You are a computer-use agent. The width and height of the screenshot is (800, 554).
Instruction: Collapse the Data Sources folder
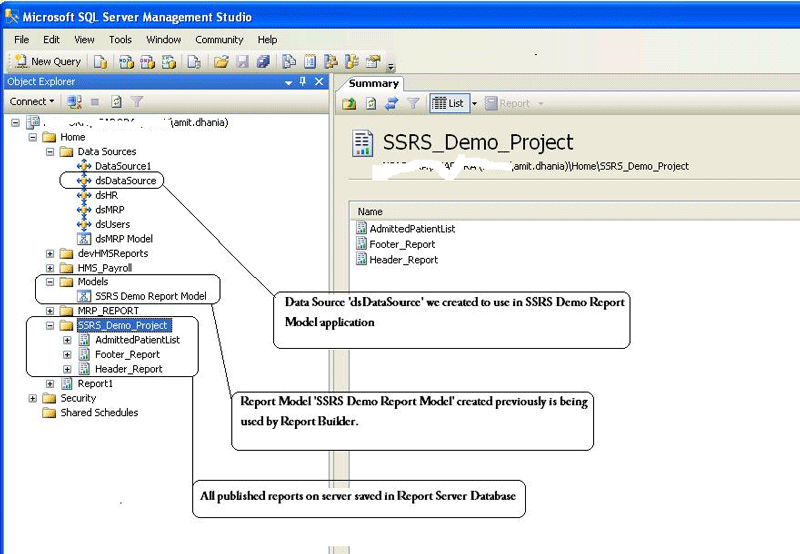pos(50,152)
